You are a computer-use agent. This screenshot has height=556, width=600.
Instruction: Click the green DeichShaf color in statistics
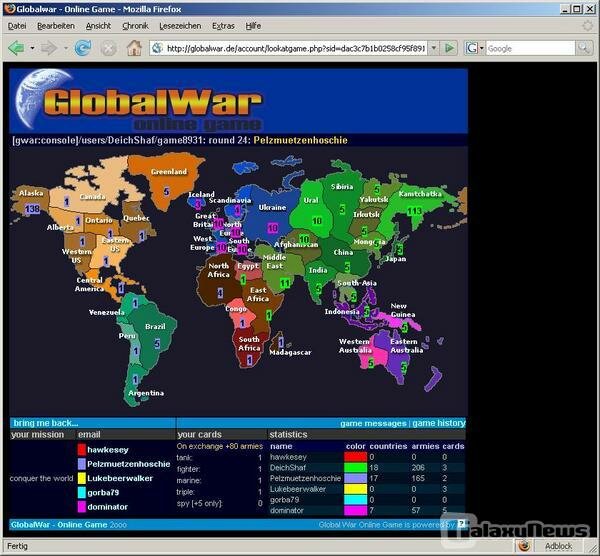(x=355, y=467)
